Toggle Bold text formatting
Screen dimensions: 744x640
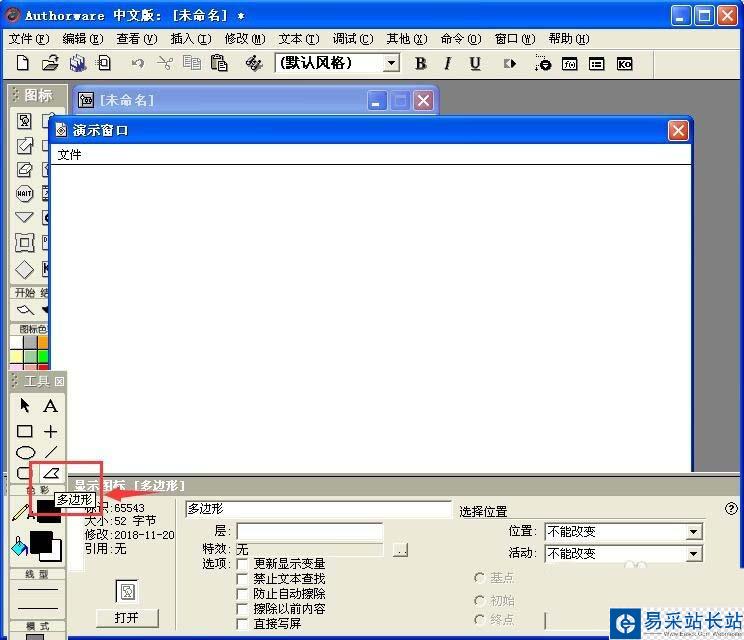click(420, 64)
